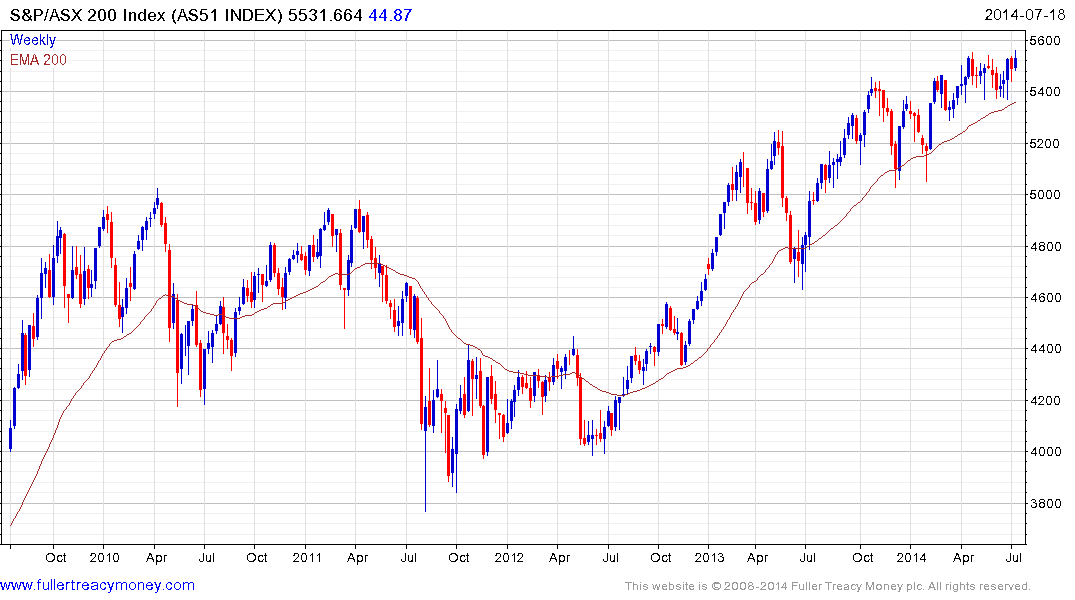Screen dimensions: 1075x600
Task: Click the last Jul axis label after 2014
Action: [1013, 557]
